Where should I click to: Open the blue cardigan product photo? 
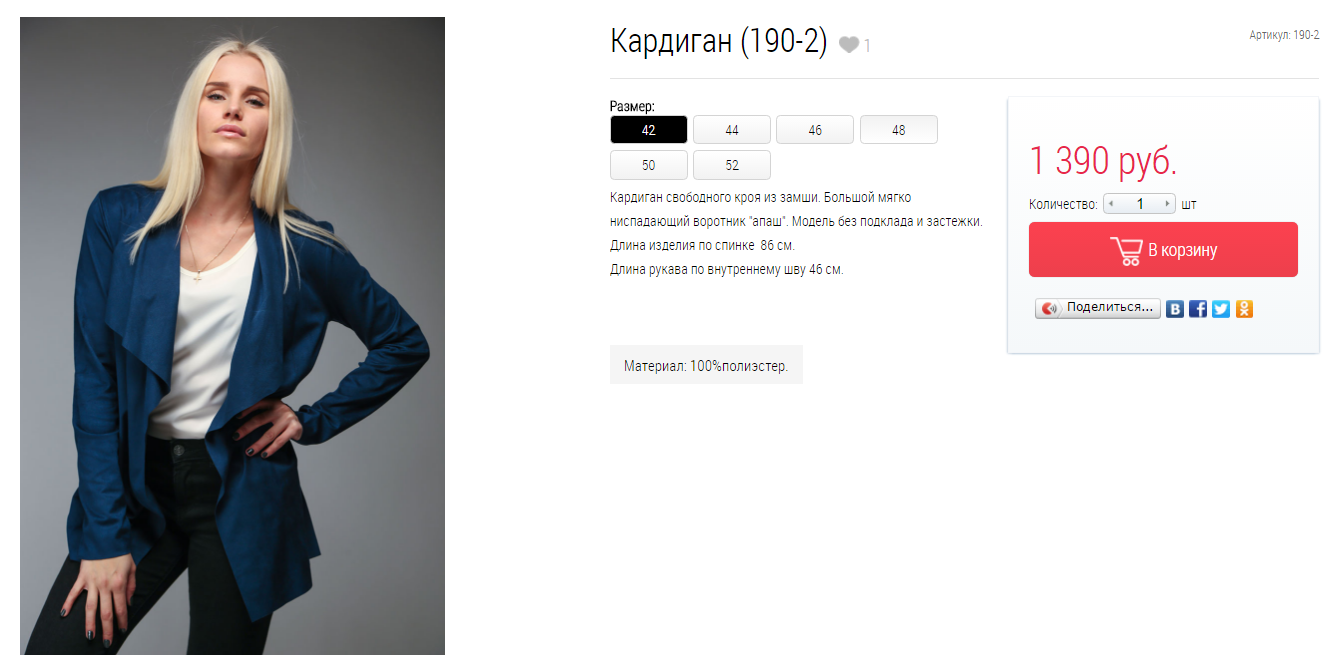coord(232,336)
